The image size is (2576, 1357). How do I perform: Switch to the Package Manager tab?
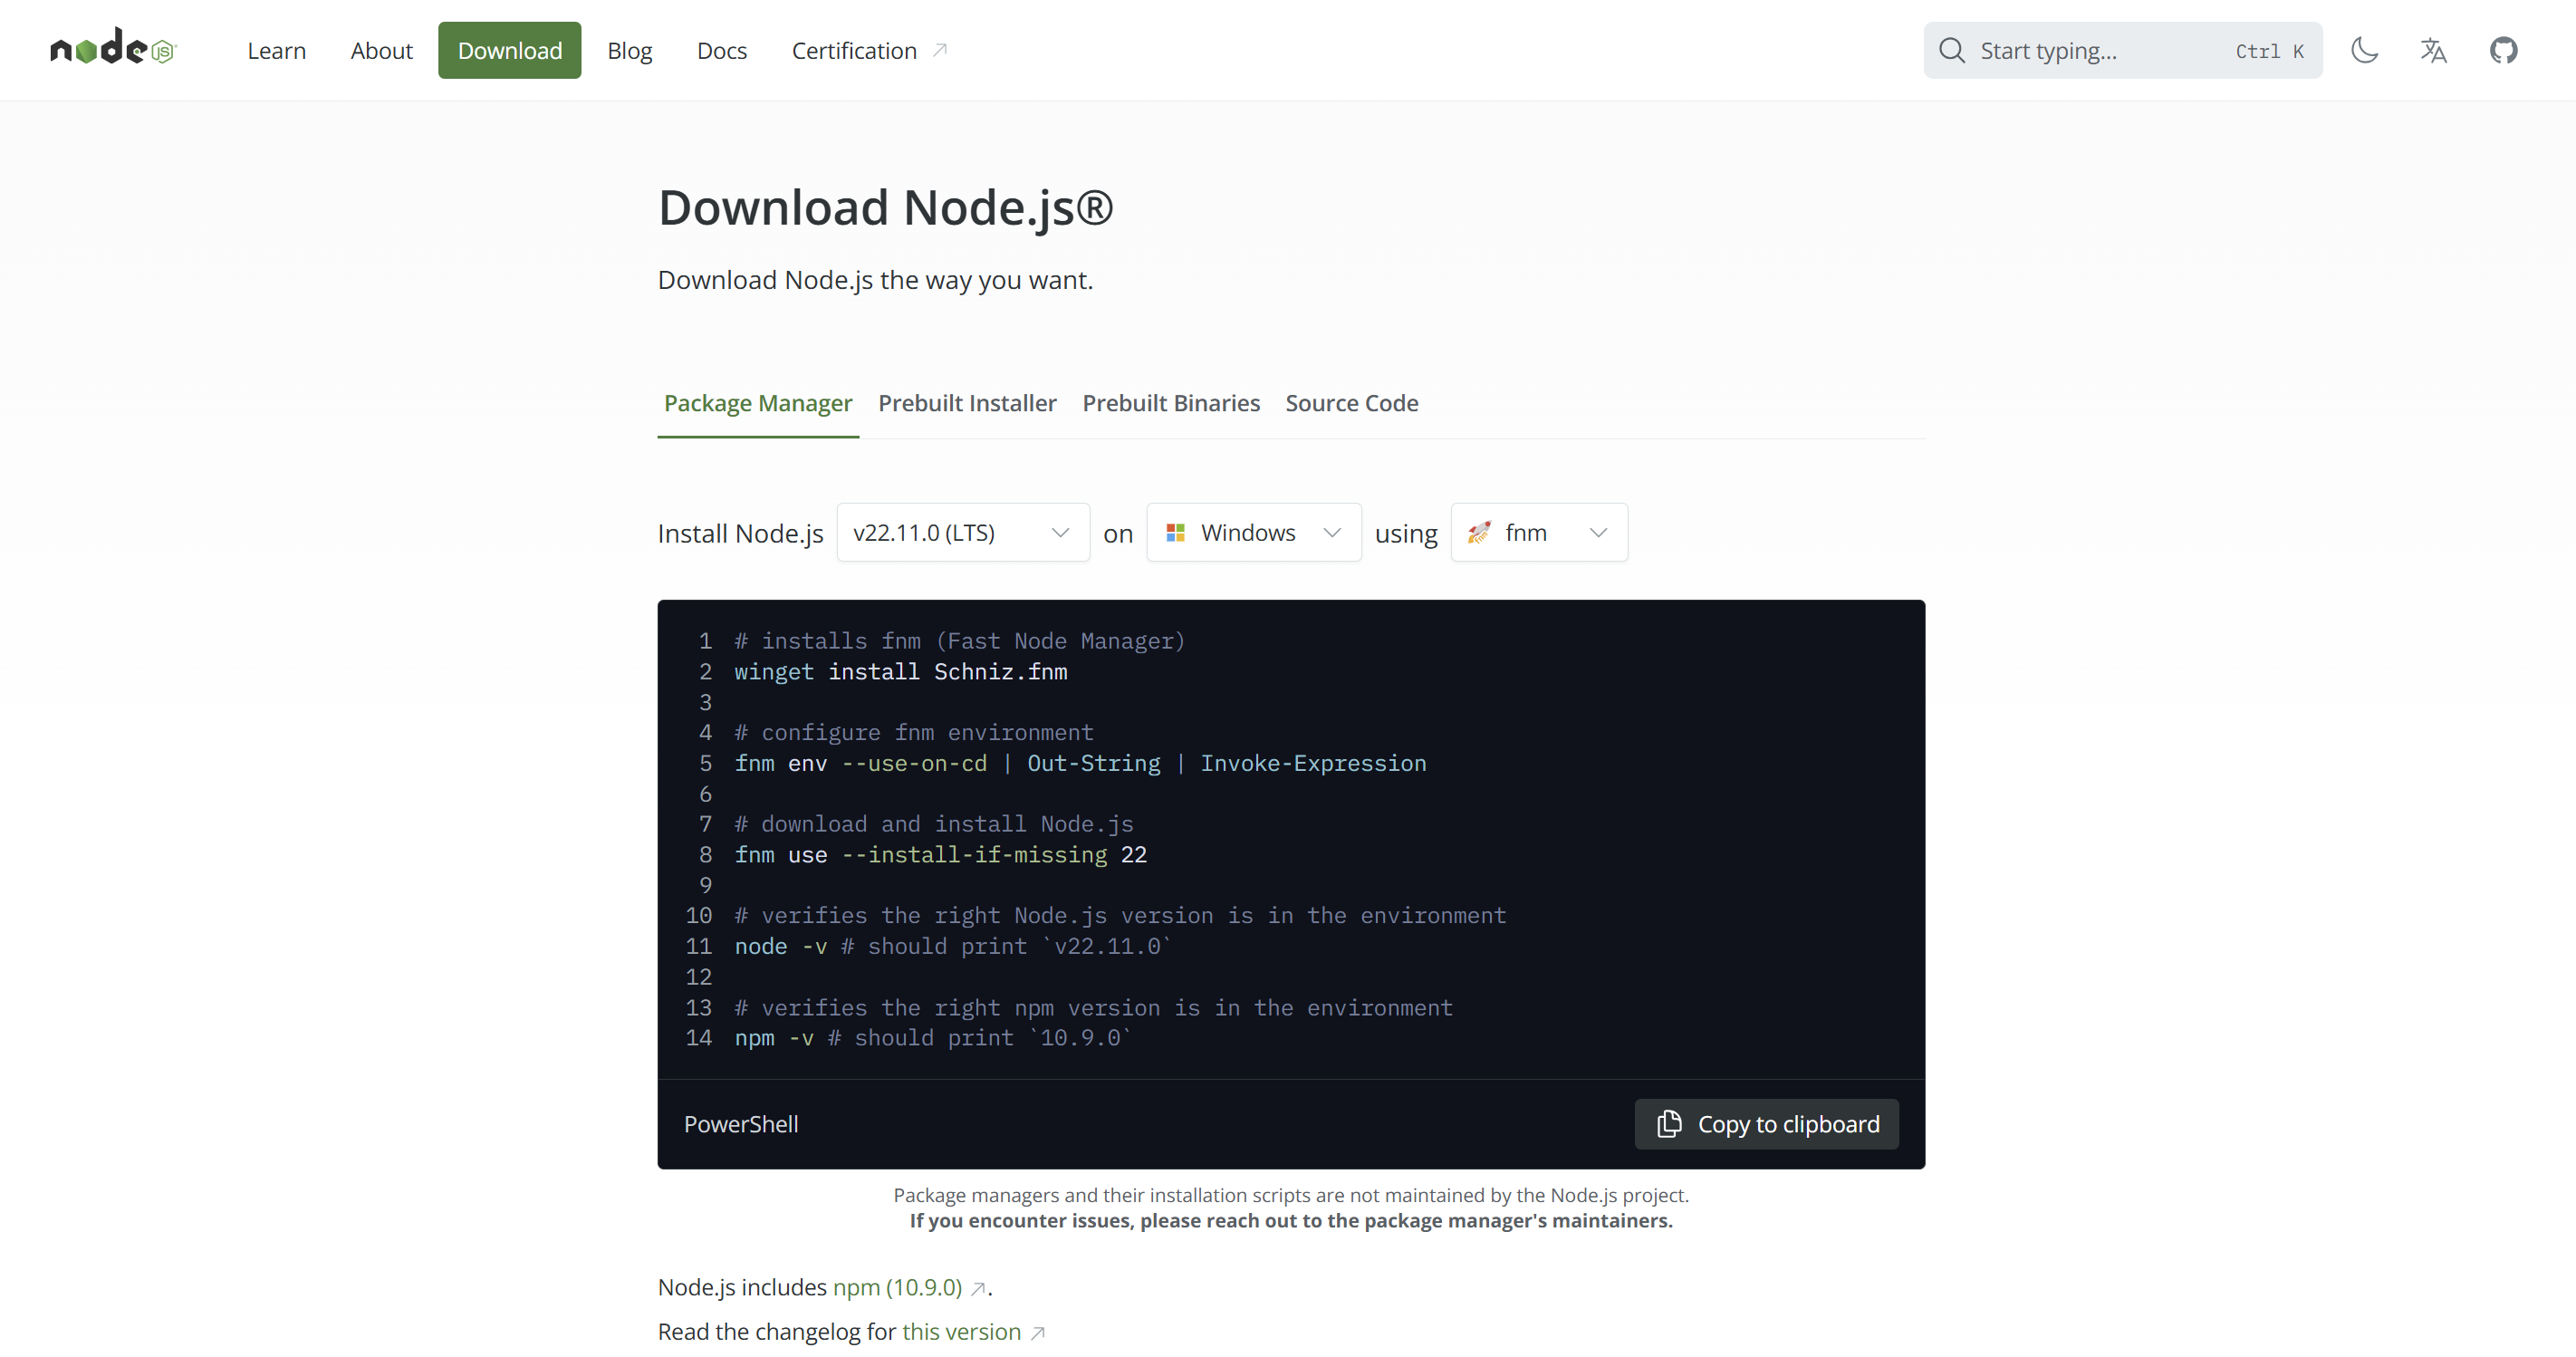[758, 403]
